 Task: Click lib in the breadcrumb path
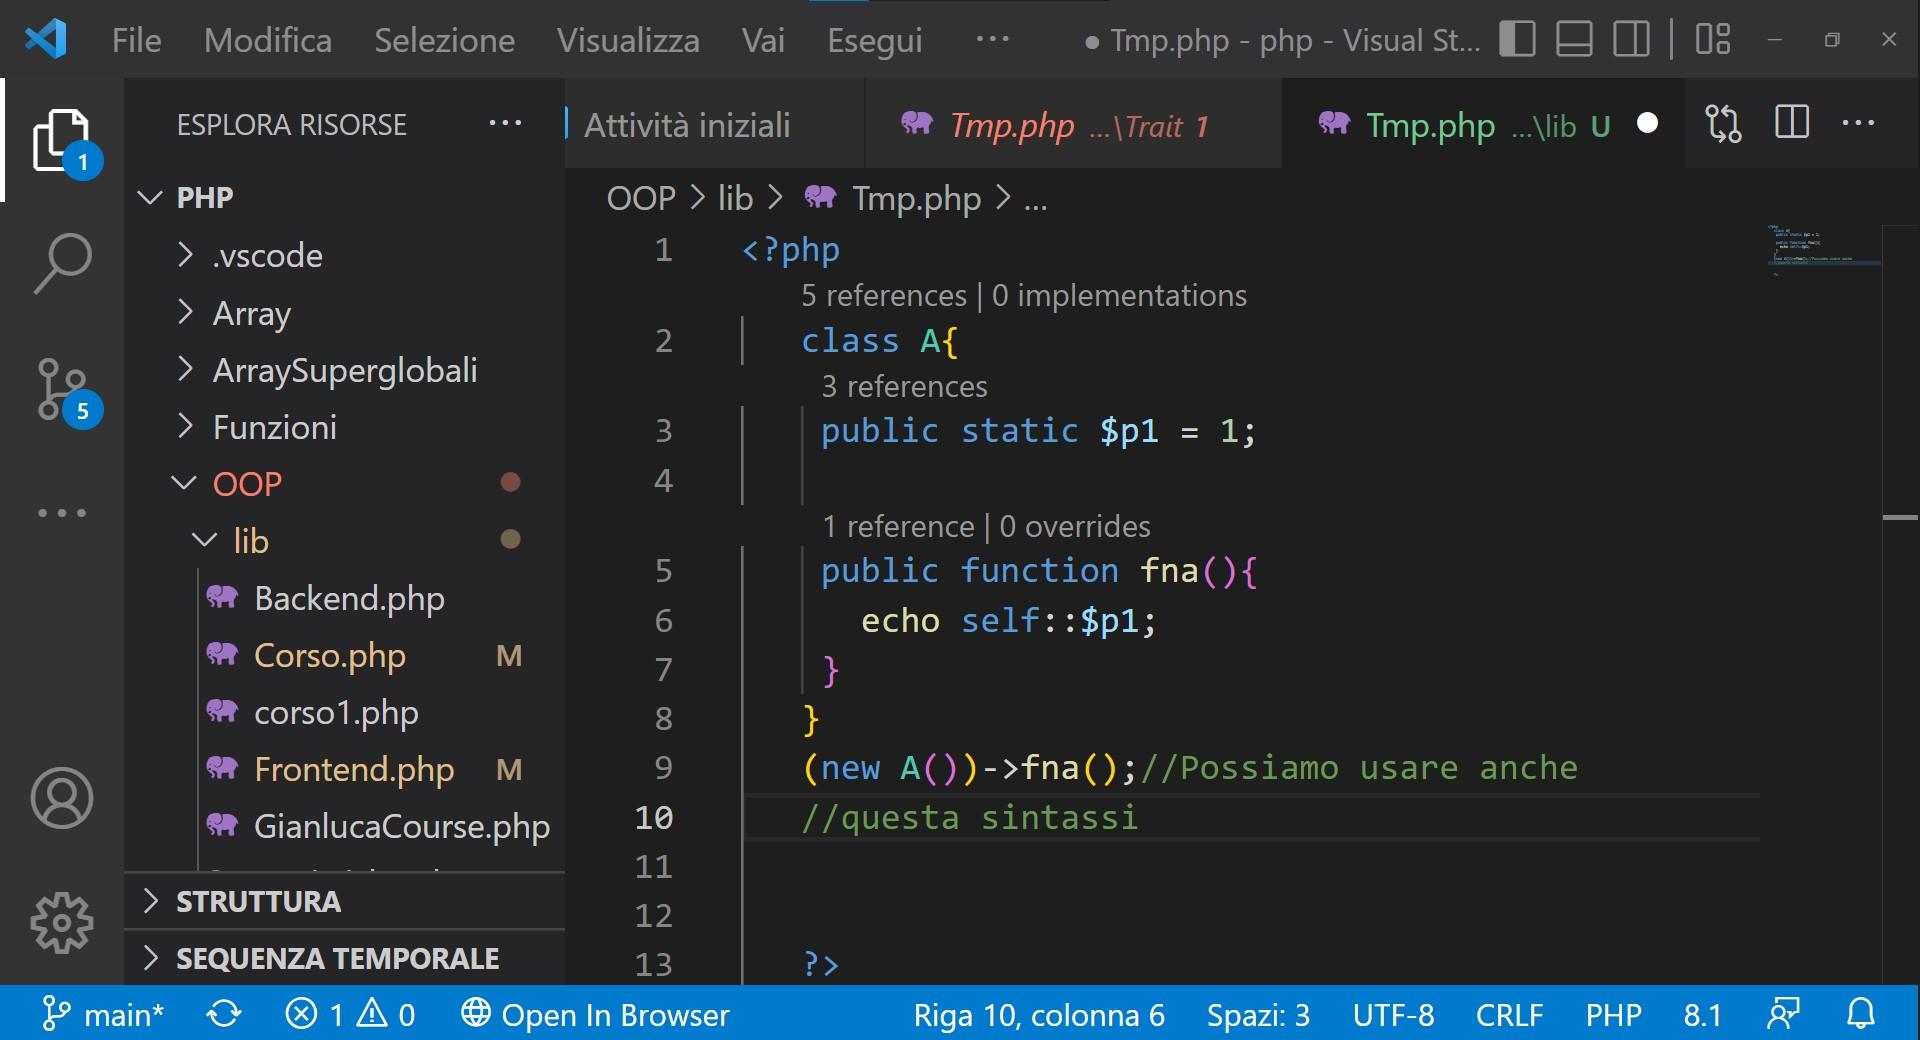(735, 198)
